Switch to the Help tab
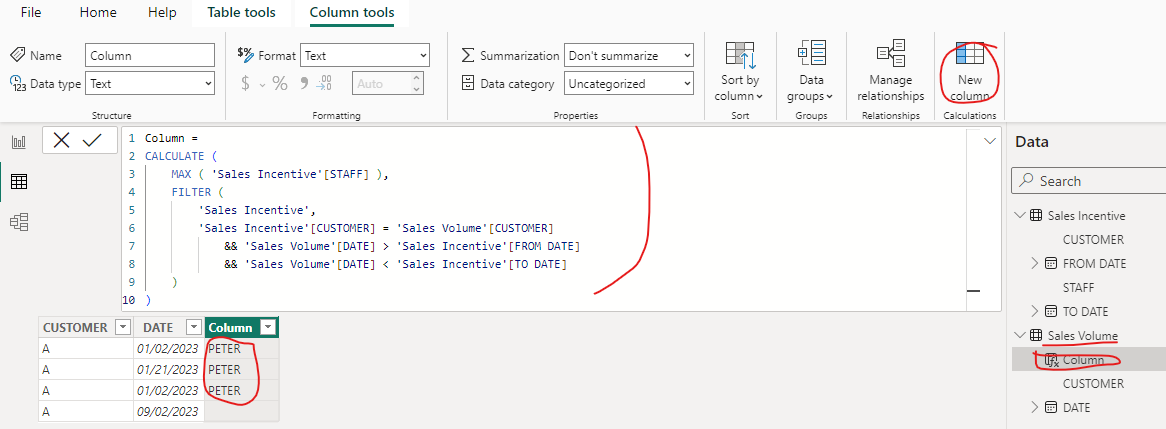The height and width of the screenshot is (429, 1166). 162,13
